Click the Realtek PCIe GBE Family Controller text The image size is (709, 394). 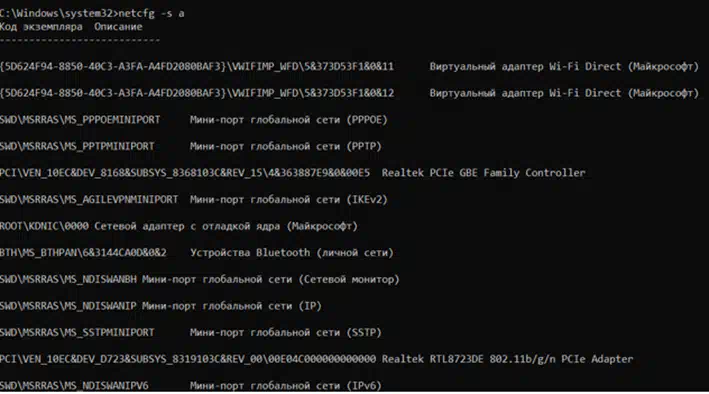point(483,173)
